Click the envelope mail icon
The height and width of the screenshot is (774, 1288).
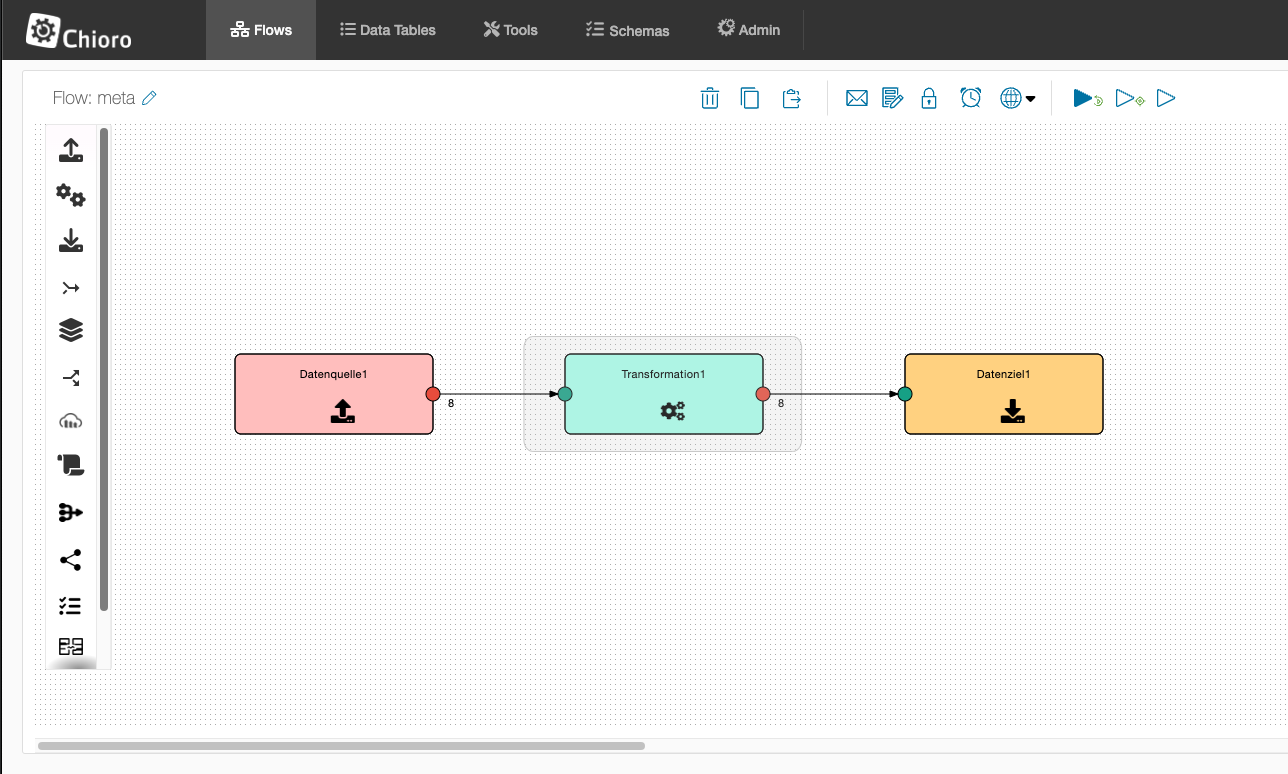(x=856, y=98)
